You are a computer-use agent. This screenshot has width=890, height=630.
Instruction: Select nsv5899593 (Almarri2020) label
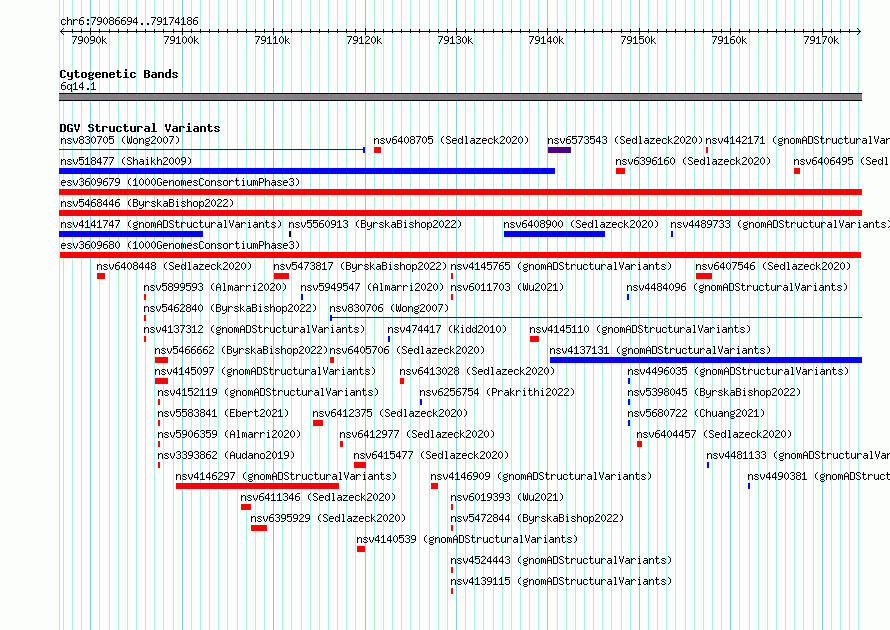click(x=215, y=287)
